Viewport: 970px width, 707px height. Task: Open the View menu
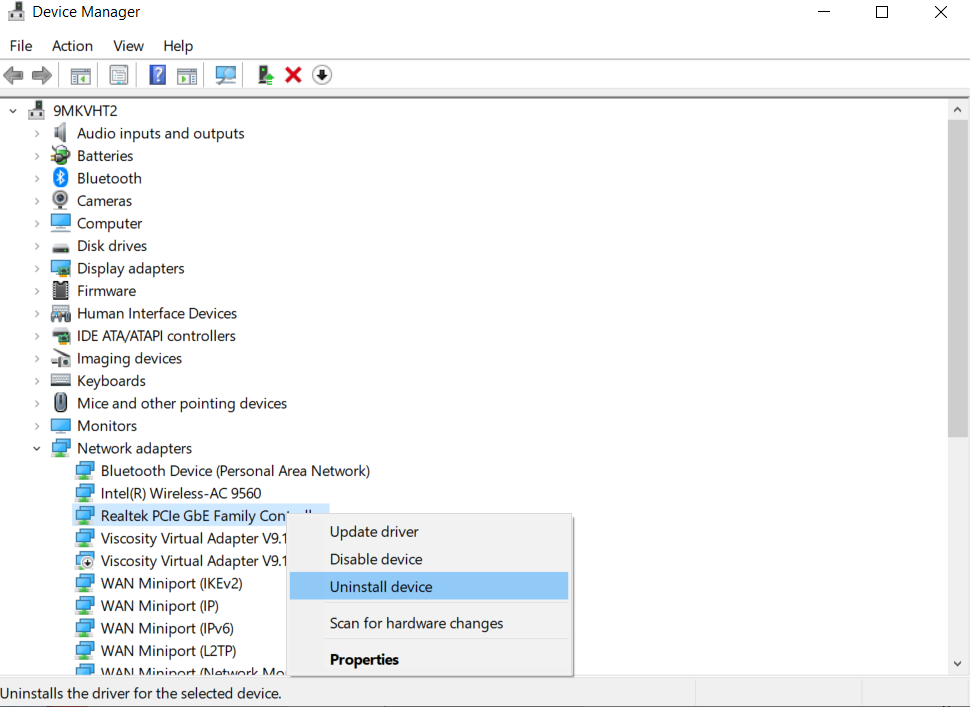pos(128,46)
